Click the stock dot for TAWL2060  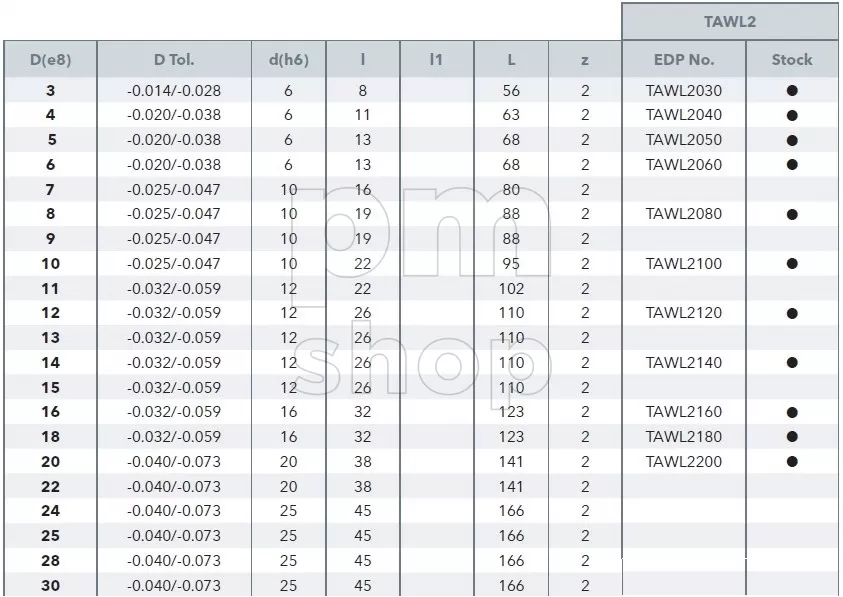point(791,165)
